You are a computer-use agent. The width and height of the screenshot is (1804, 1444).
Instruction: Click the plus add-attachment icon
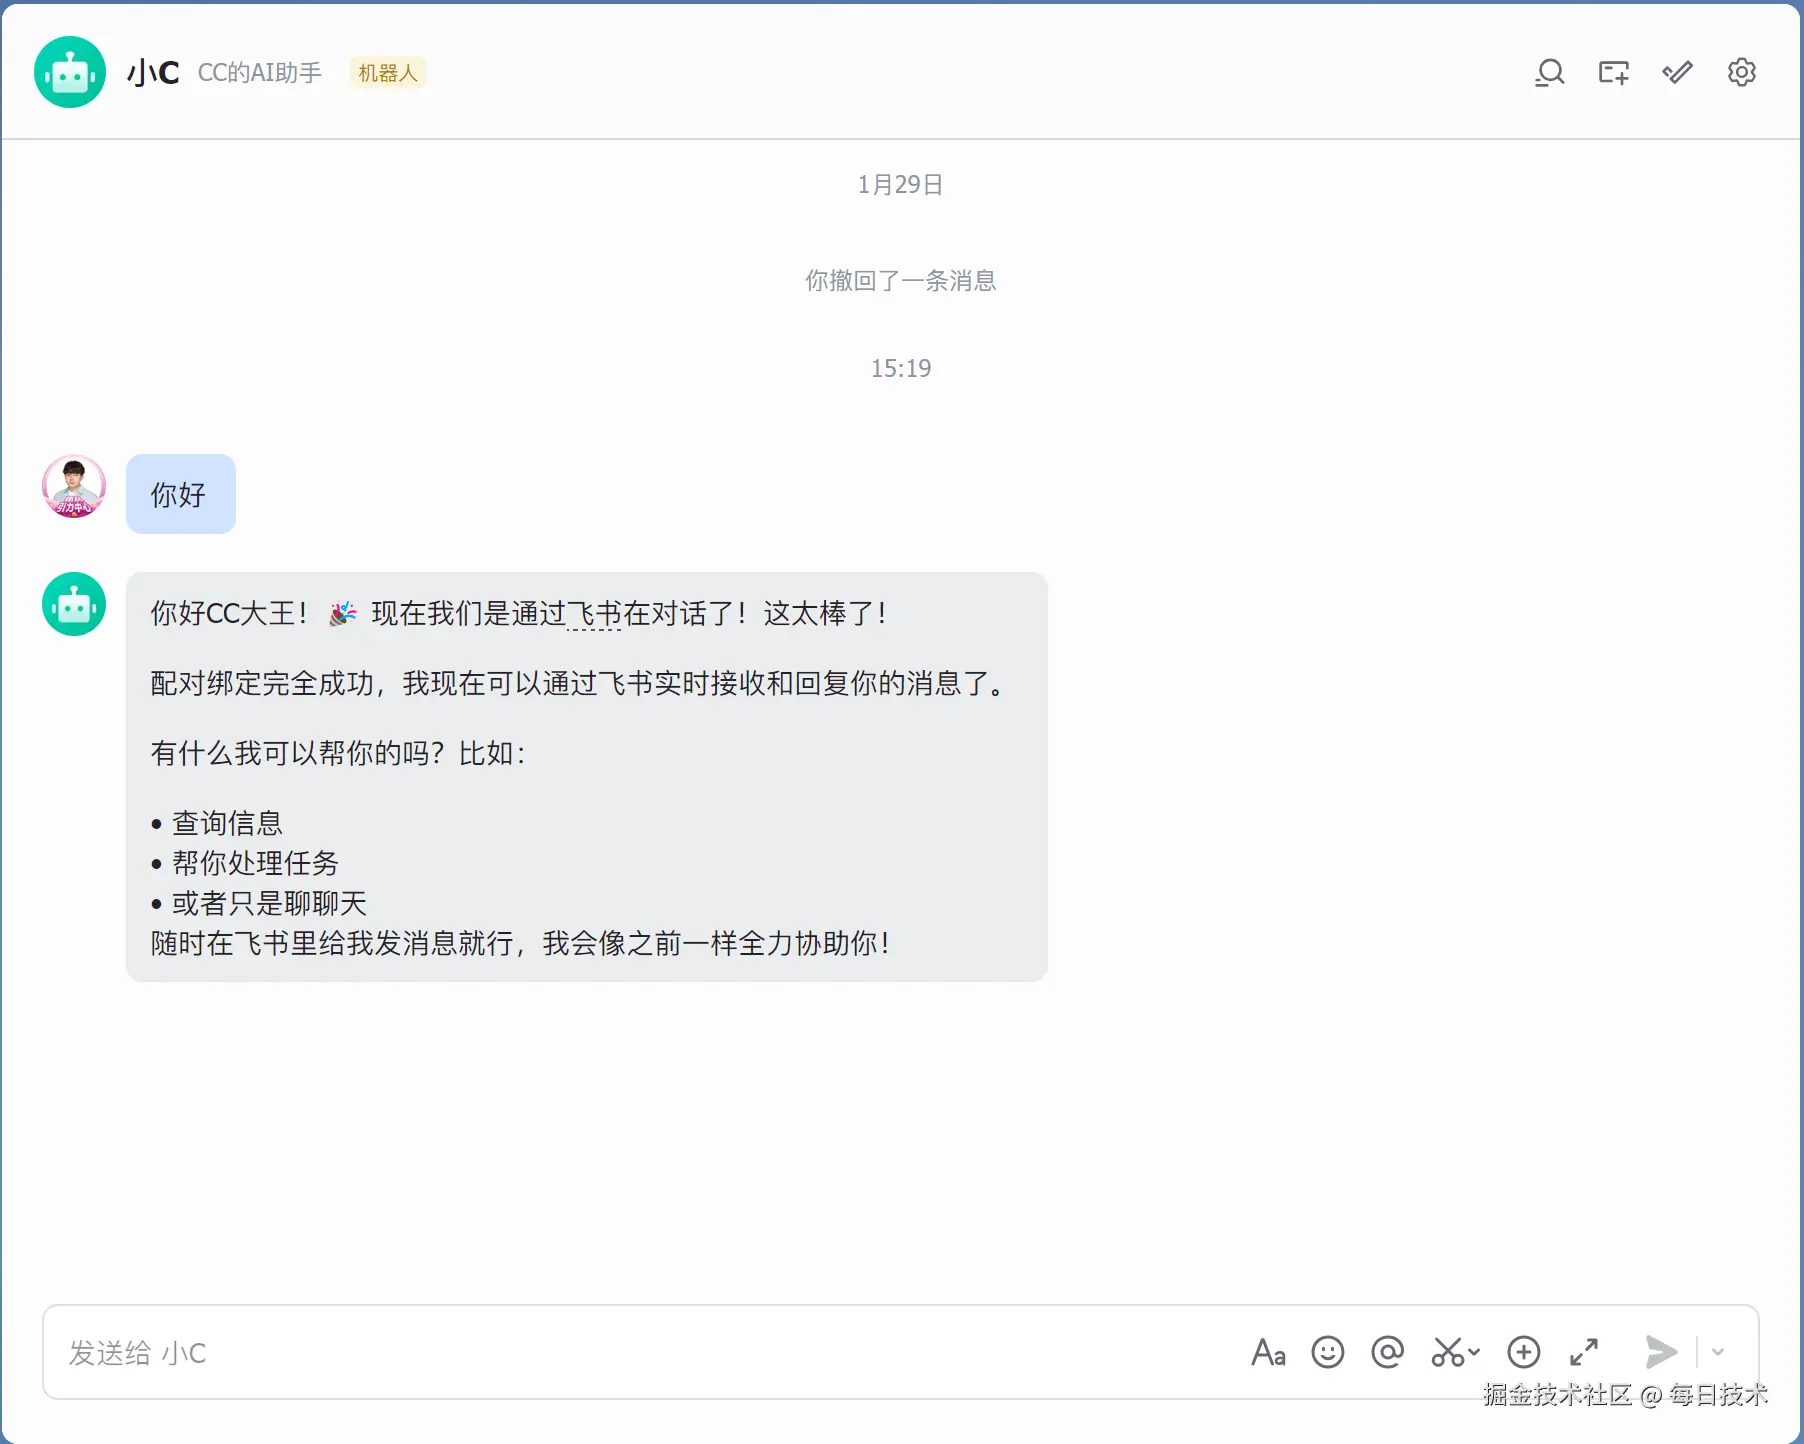tap(1523, 1352)
